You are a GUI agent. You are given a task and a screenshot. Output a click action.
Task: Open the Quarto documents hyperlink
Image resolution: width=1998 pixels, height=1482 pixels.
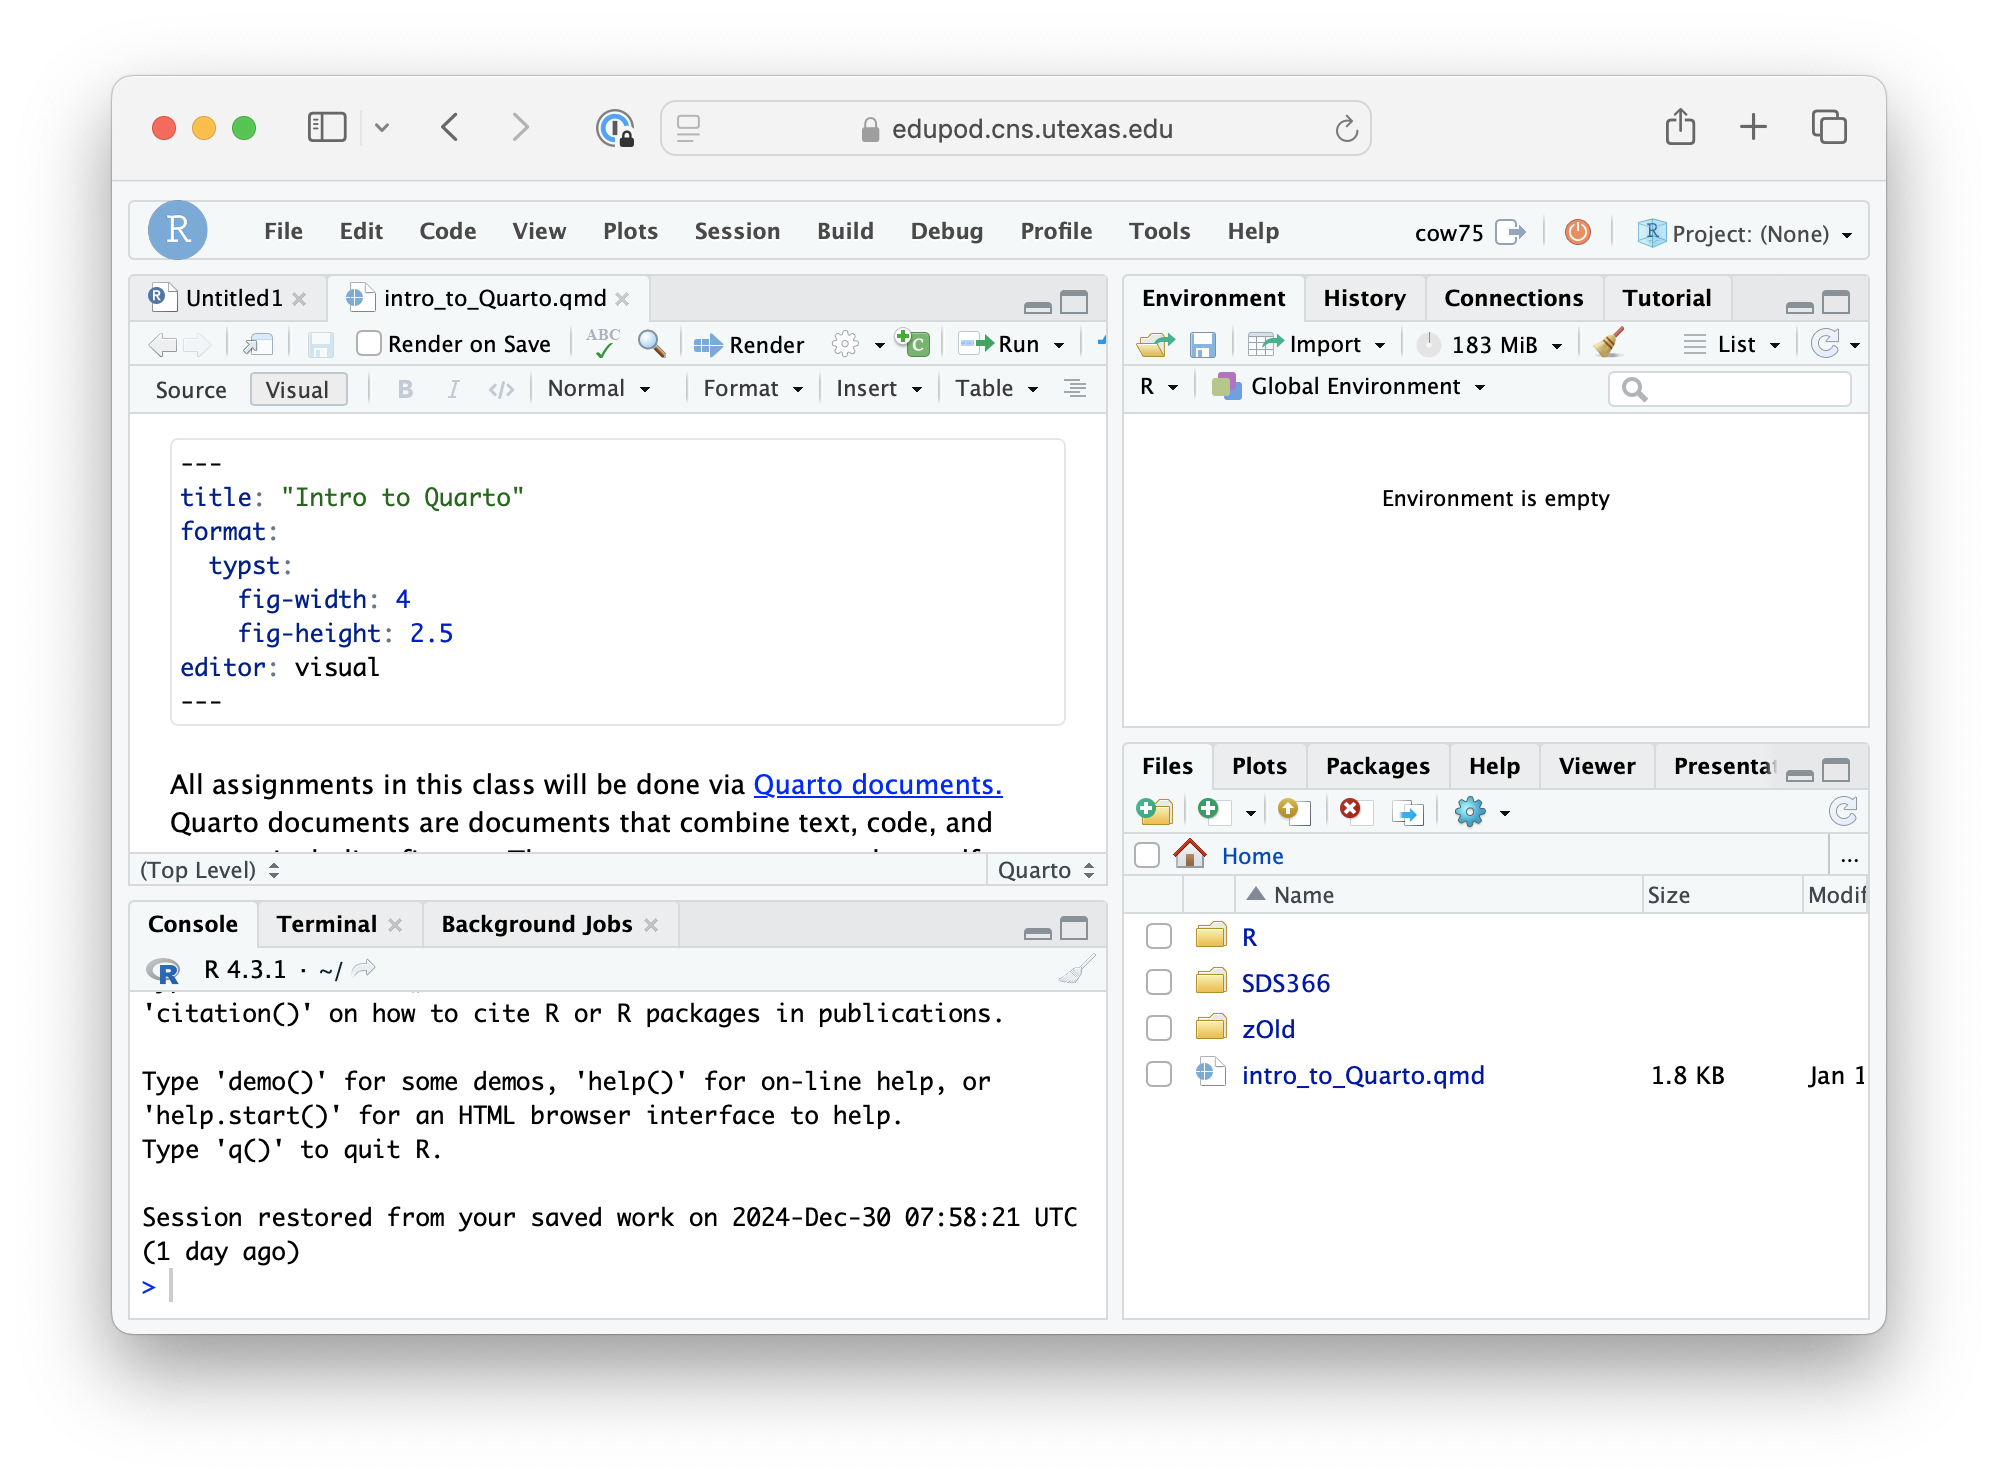pyautogui.click(x=877, y=785)
